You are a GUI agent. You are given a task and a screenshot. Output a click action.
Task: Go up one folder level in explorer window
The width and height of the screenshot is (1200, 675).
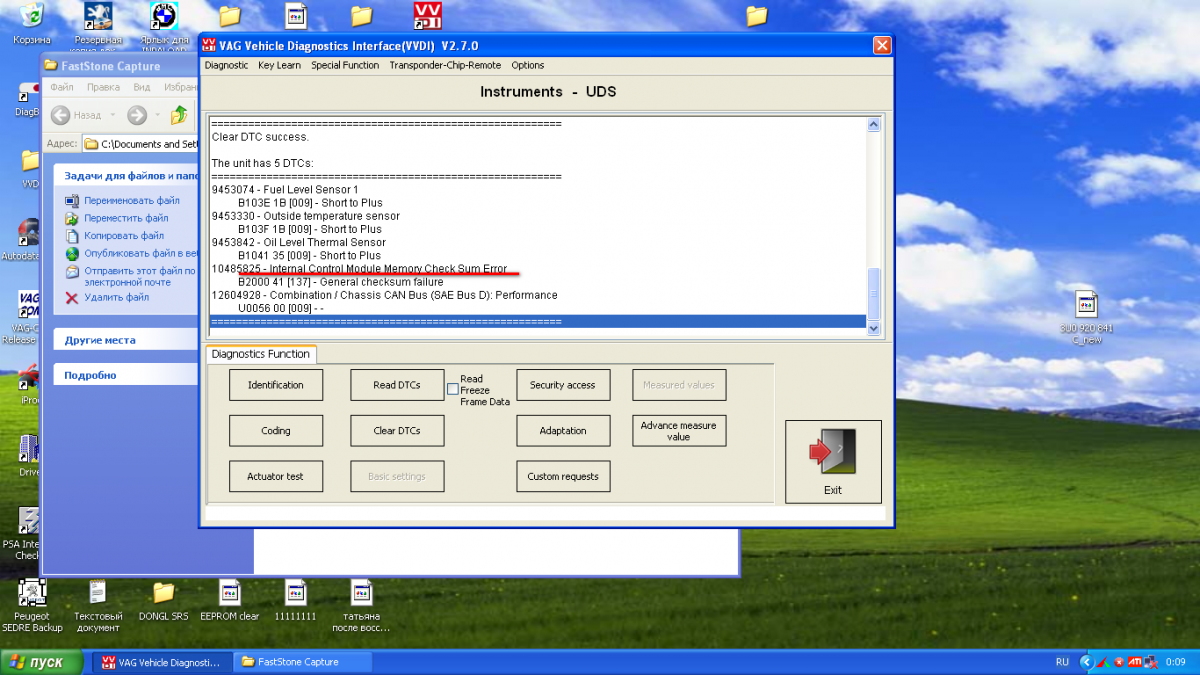tap(179, 115)
